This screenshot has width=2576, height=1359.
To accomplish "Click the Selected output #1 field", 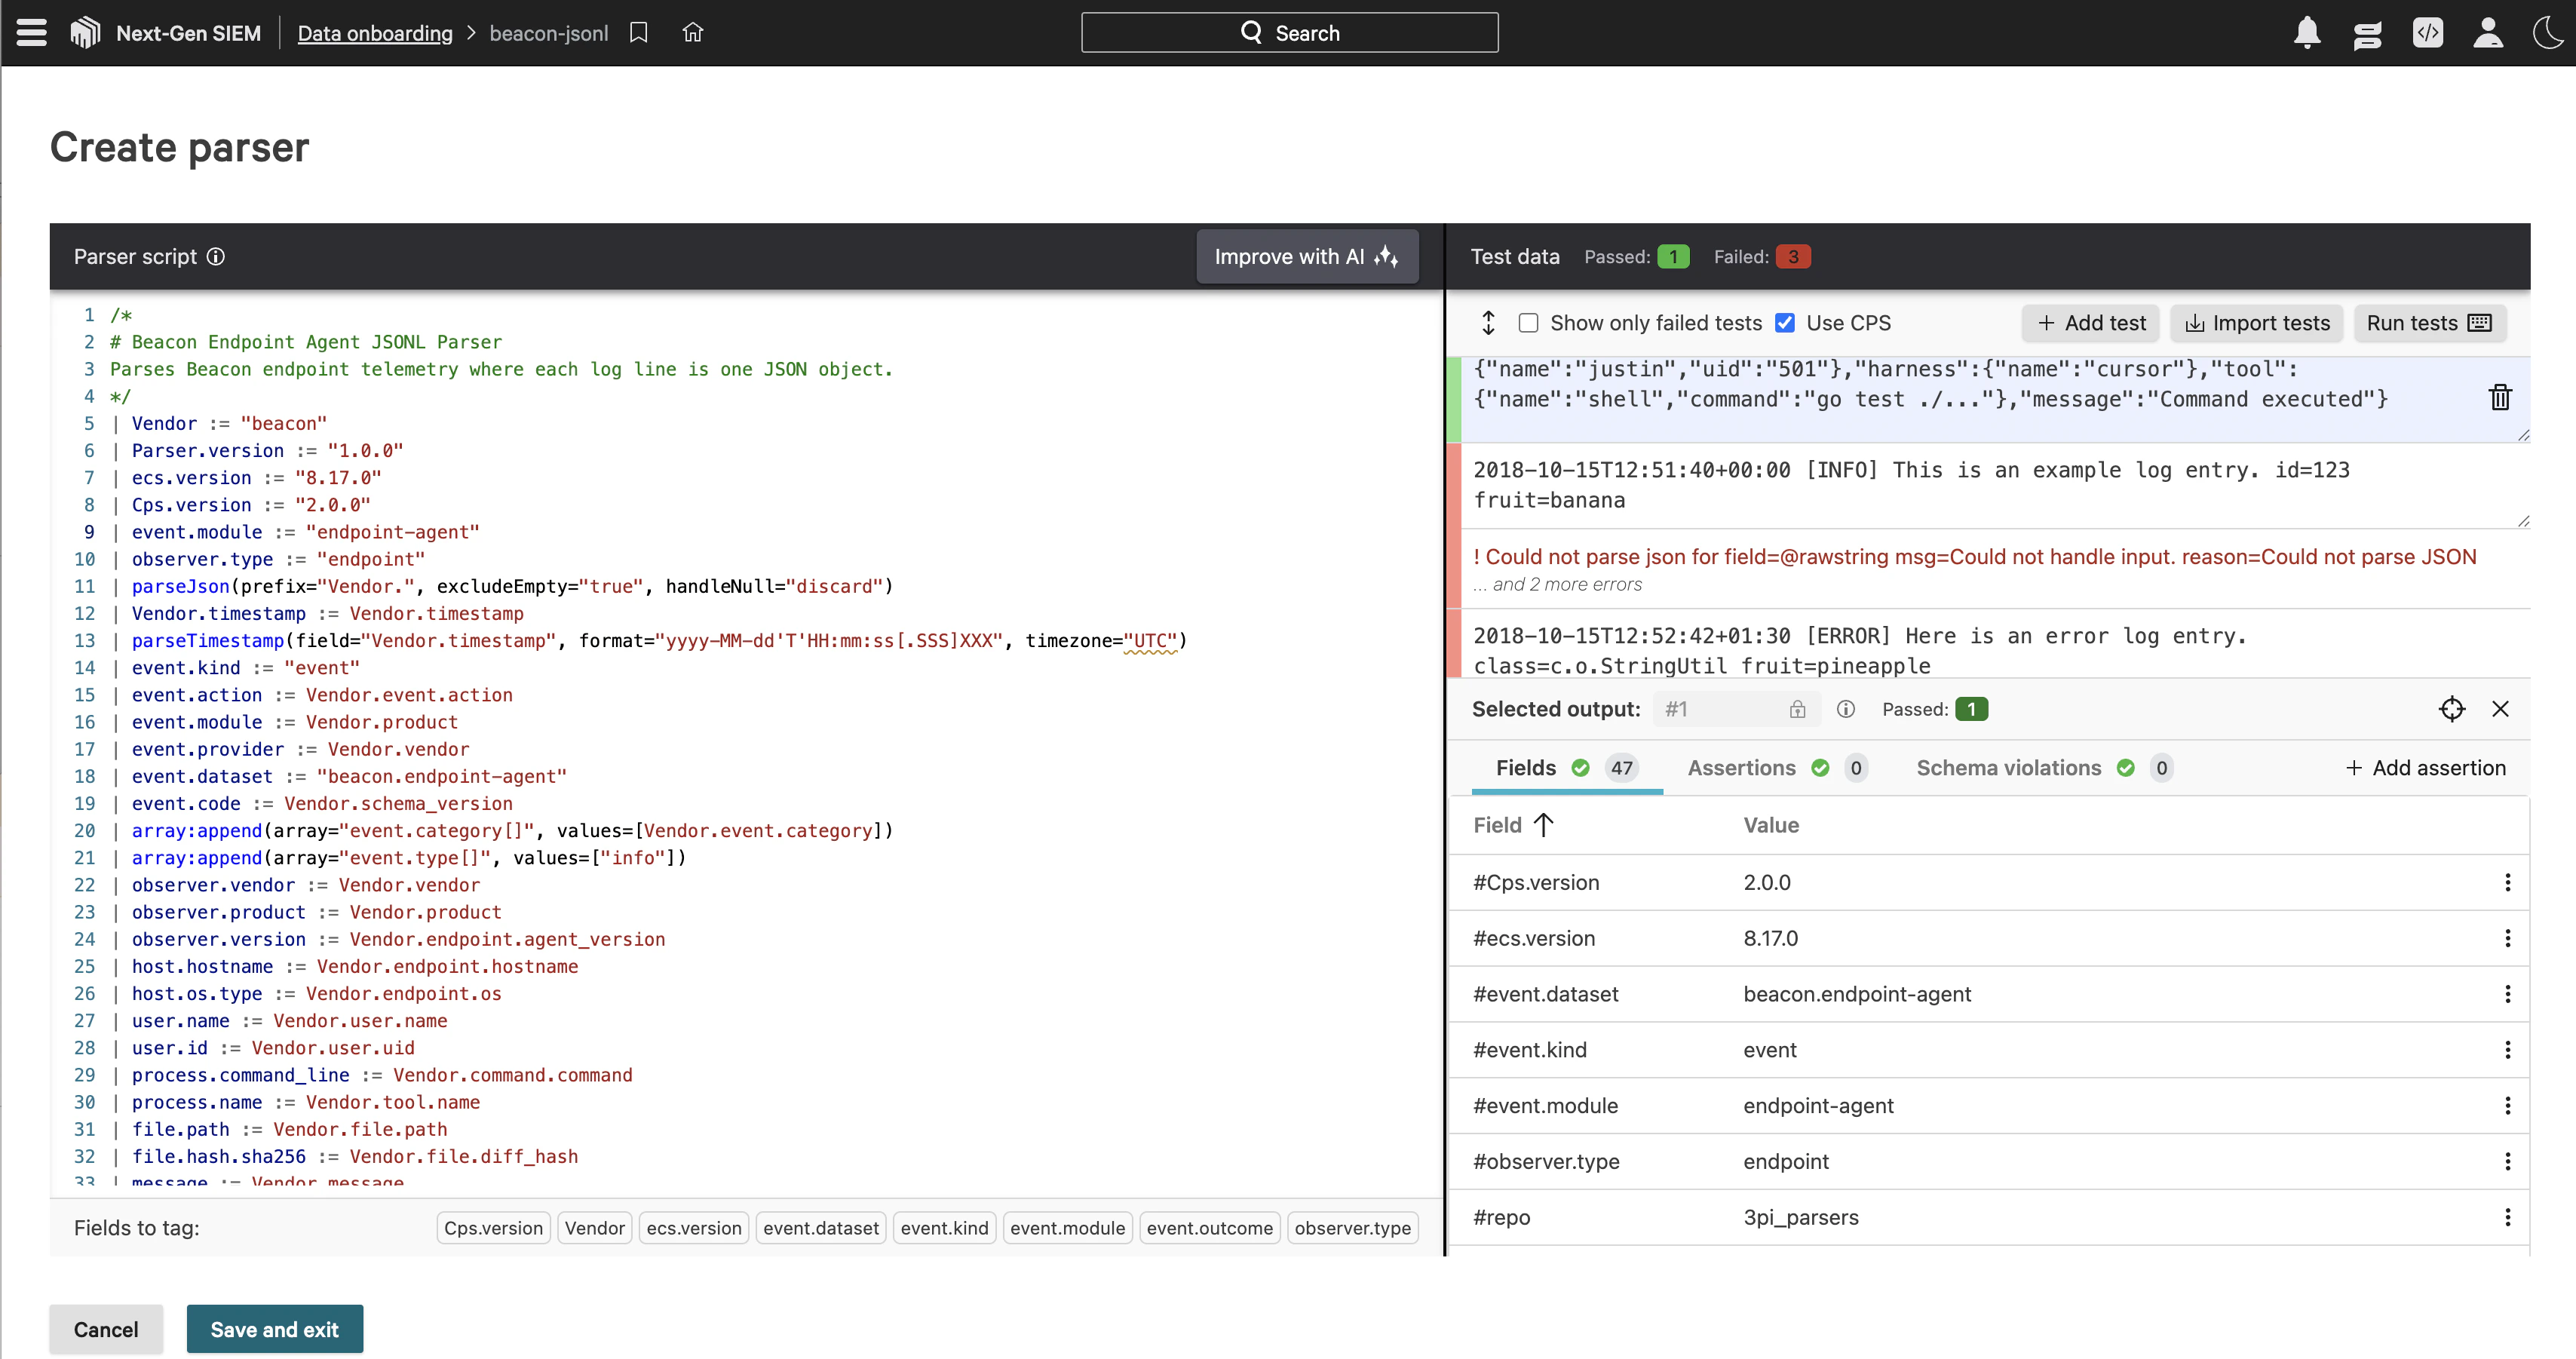I will pos(1738,709).
